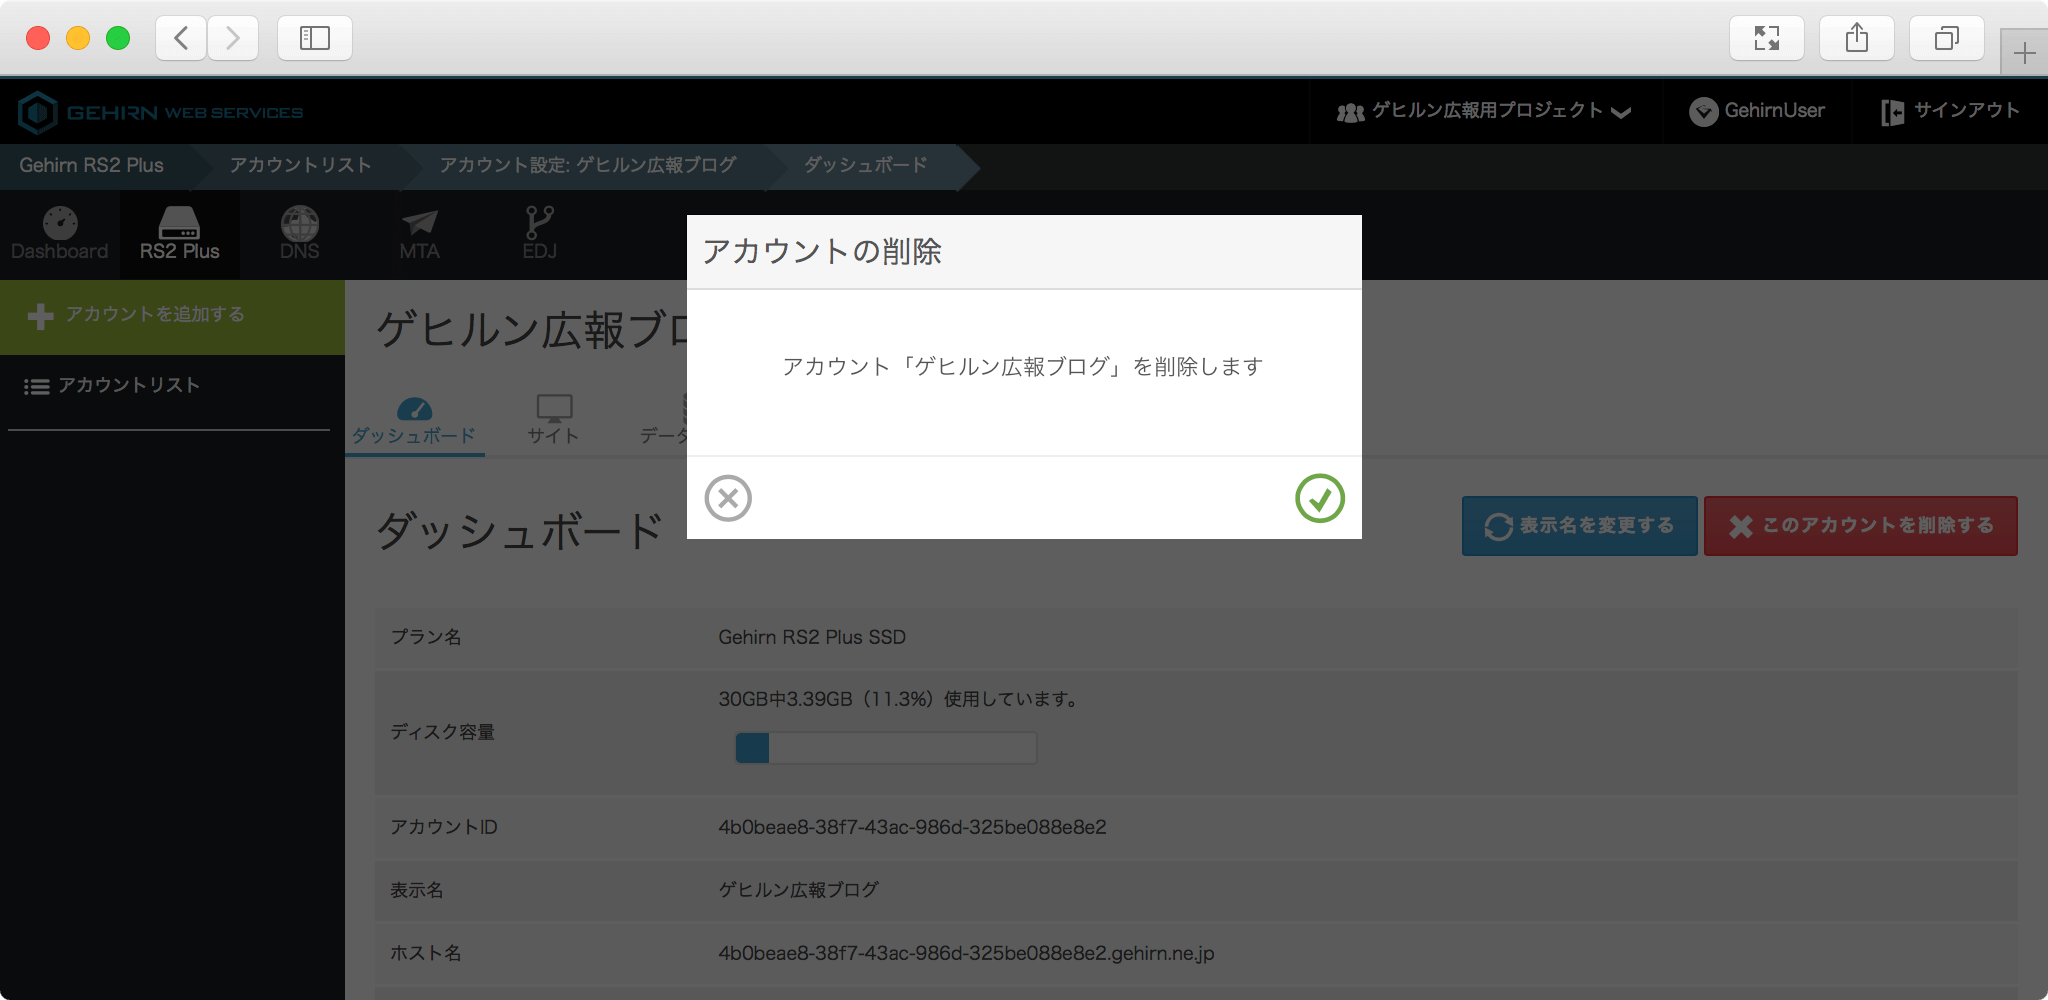Click the disk usage progress bar
The image size is (2048, 1000).
(885, 748)
